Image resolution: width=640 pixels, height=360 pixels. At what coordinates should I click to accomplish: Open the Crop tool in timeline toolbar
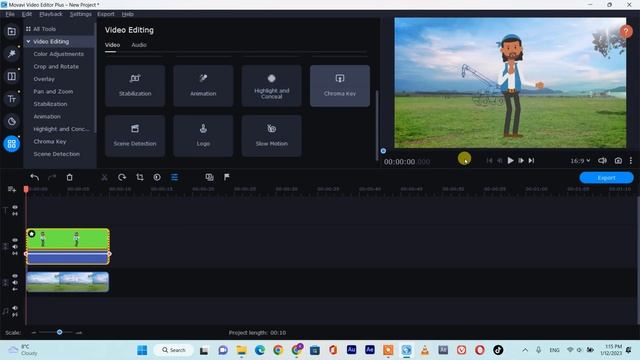pyautogui.click(x=140, y=177)
